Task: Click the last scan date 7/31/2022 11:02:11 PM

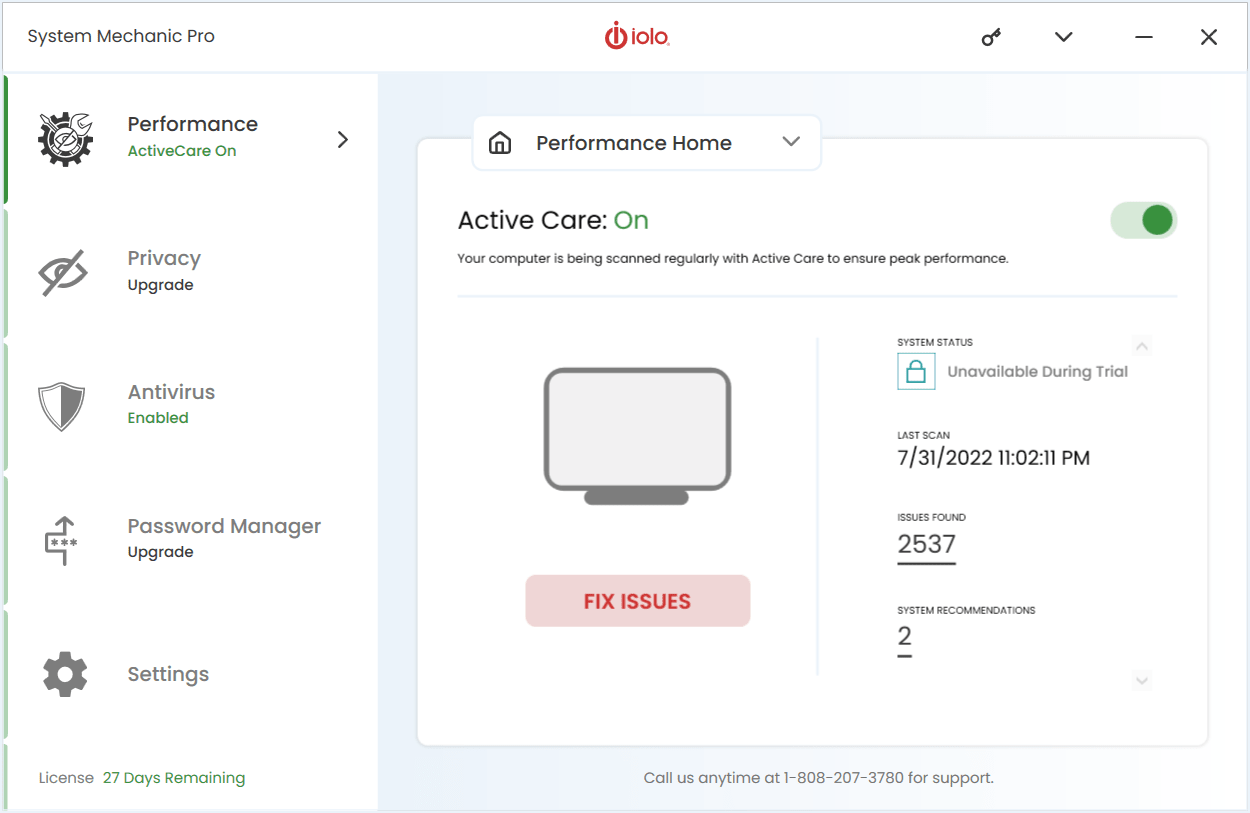Action: pyautogui.click(x=994, y=459)
